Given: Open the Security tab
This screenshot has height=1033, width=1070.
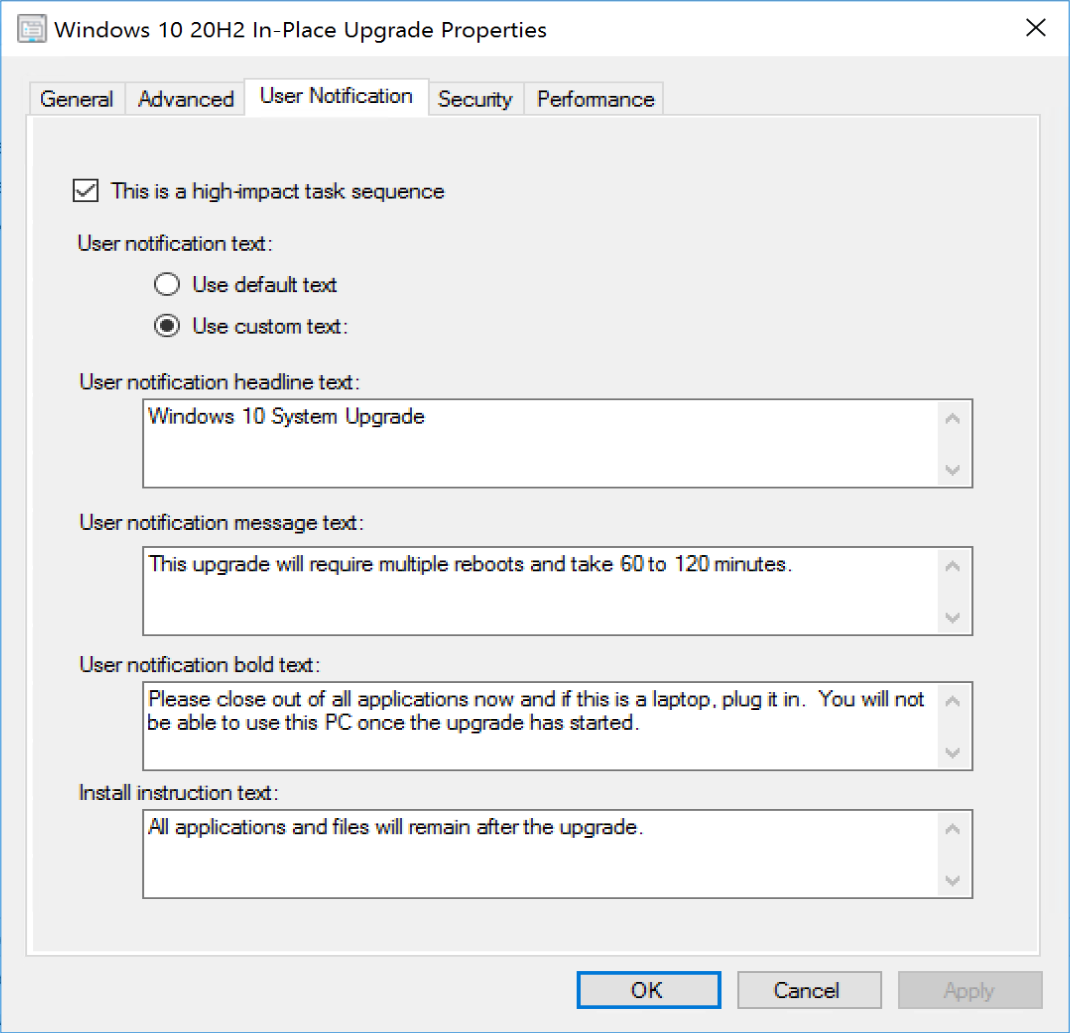Looking at the screenshot, I should coord(475,98).
